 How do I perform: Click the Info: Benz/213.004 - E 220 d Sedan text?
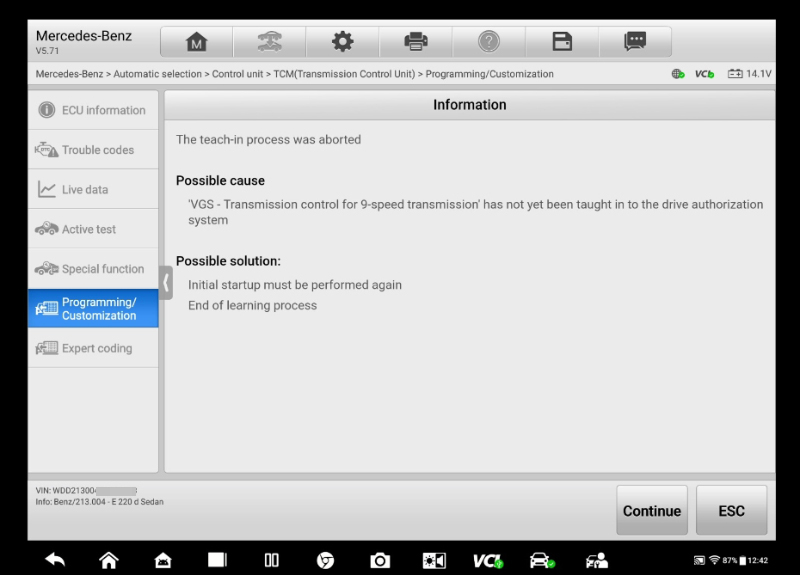click(x=99, y=502)
